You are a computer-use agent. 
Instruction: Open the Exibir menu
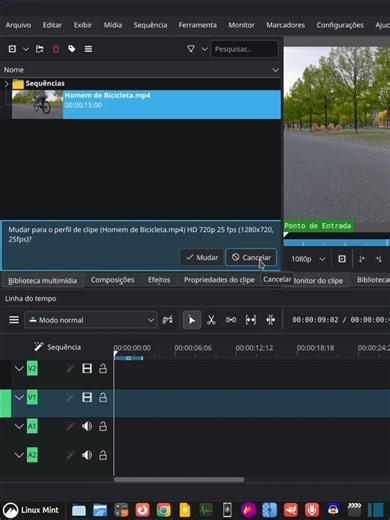pyautogui.click(x=83, y=25)
